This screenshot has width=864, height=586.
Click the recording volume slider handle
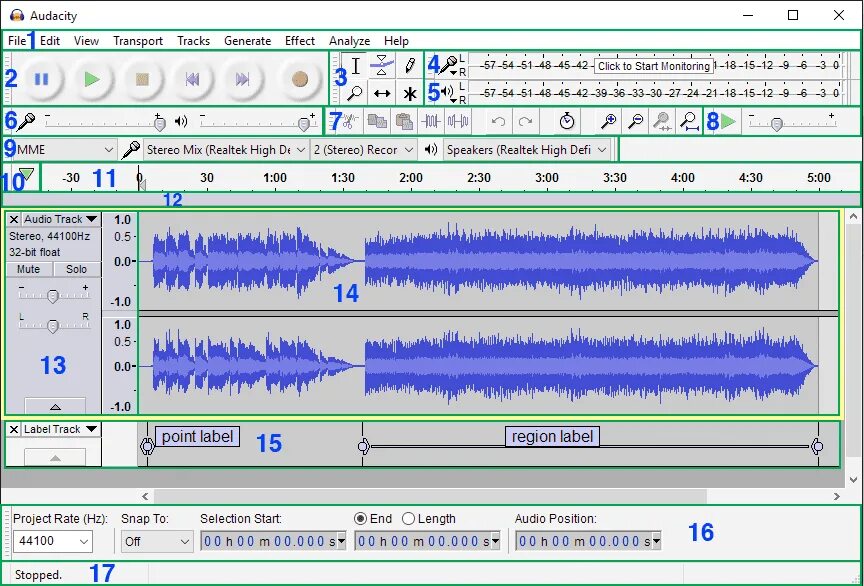pos(159,123)
